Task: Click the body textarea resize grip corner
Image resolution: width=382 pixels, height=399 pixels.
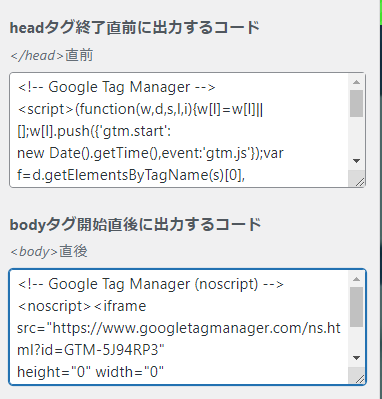Action: coord(359,378)
